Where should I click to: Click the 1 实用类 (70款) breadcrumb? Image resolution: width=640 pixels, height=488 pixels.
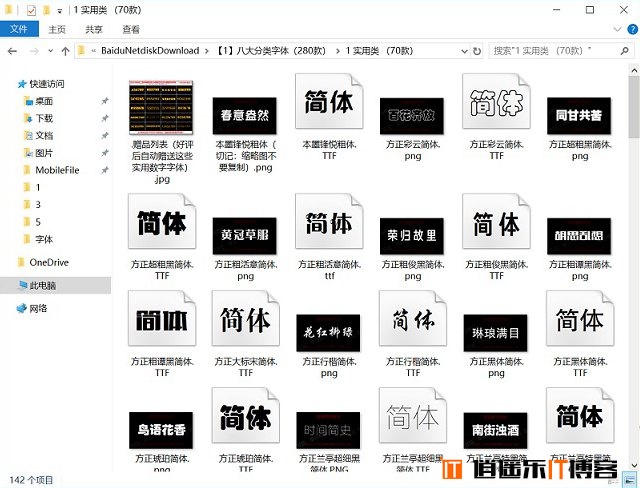click(379, 51)
